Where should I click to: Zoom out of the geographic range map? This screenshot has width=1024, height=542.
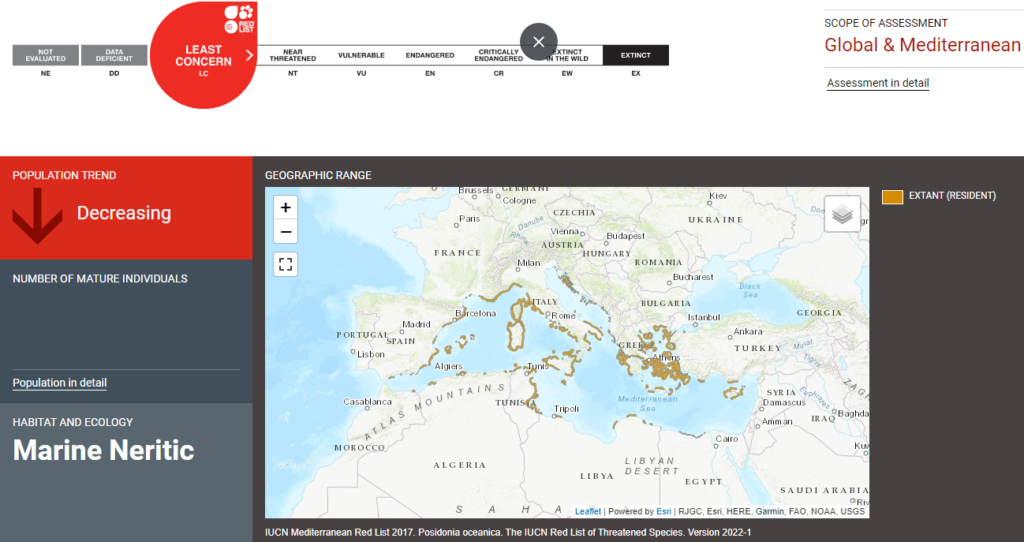pos(285,232)
